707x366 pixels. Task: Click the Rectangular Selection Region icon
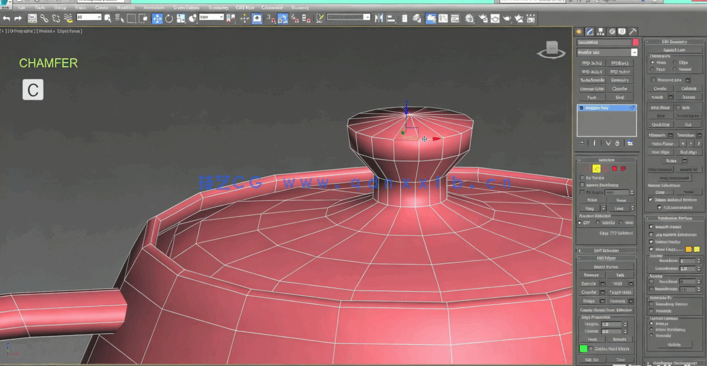131,18
